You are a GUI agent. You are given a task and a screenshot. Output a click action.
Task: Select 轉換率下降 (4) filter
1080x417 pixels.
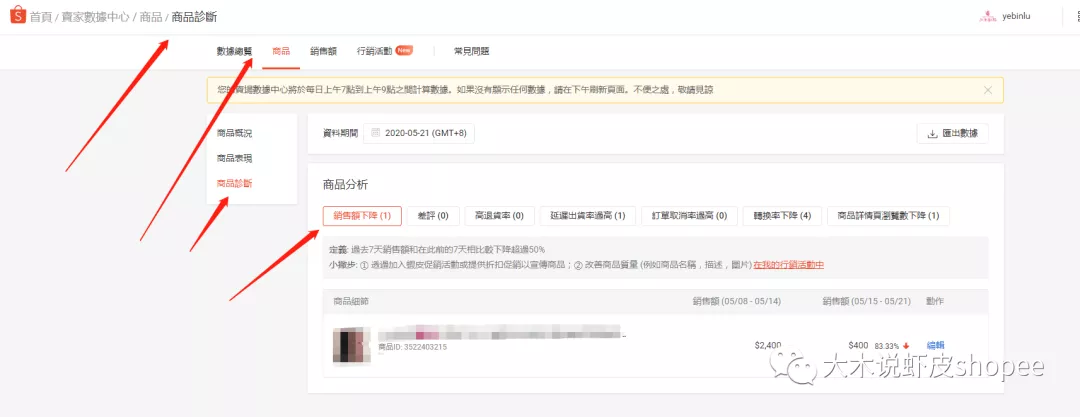coord(782,216)
